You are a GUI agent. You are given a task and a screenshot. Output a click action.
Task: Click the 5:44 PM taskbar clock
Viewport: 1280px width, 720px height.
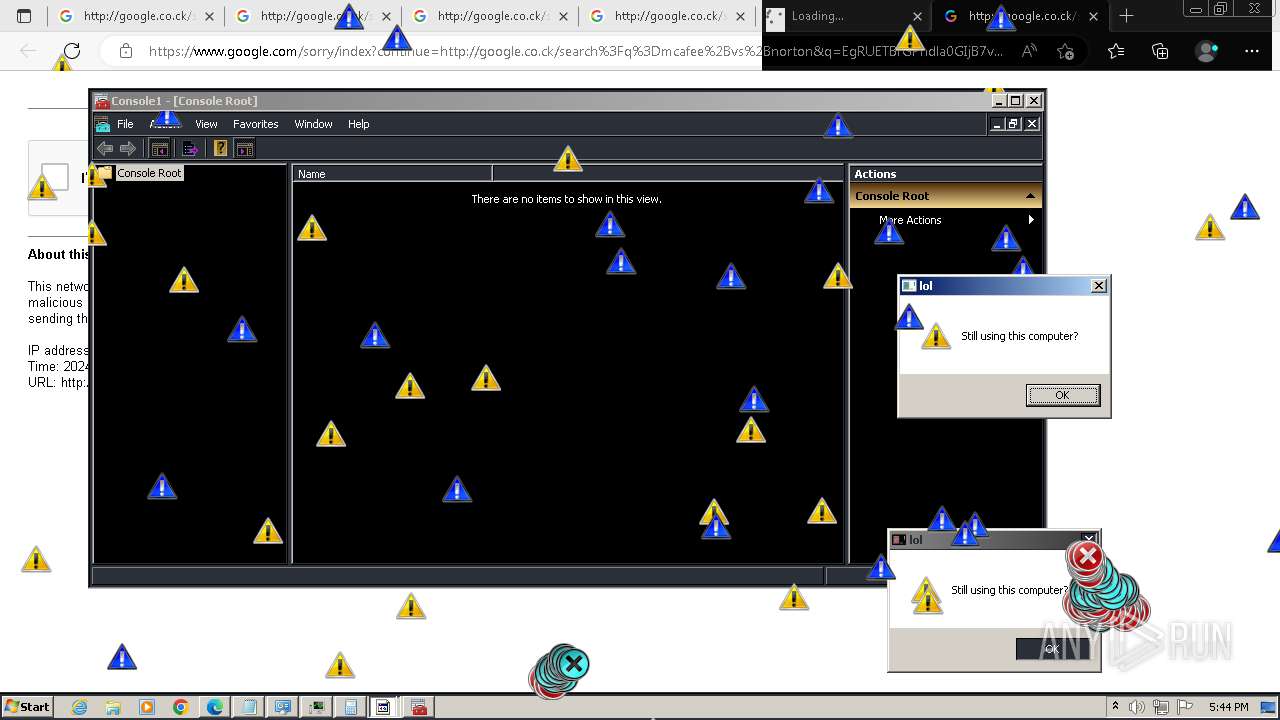pyautogui.click(x=1228, y=707)
